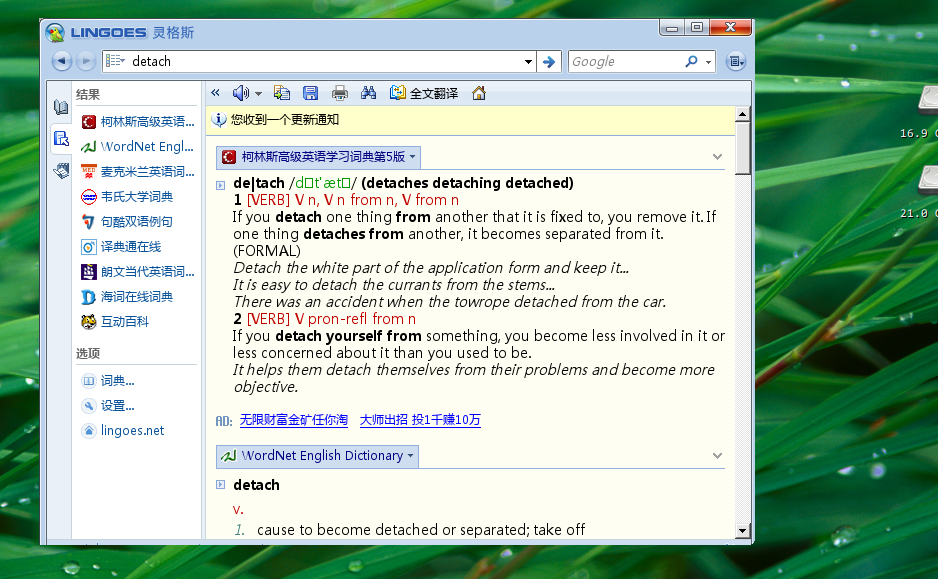The height and width of the screenshot is (579, 938).
Task: Click scrollbar down arrow
Action: (742, 531)
